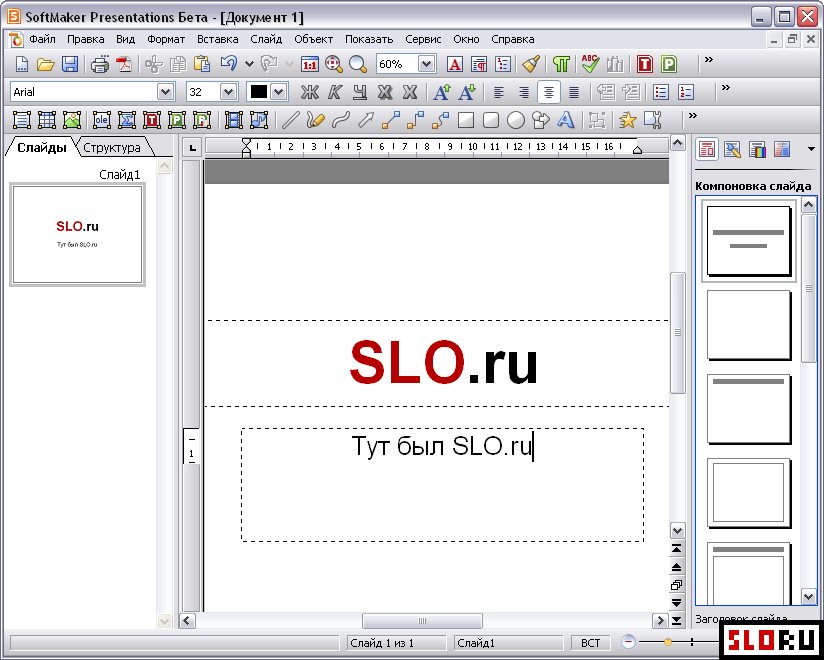The image size is (824, 660).
Task: Set actual size 1:1 zoom
Action: pyautogui.click(x=310, y=64)
